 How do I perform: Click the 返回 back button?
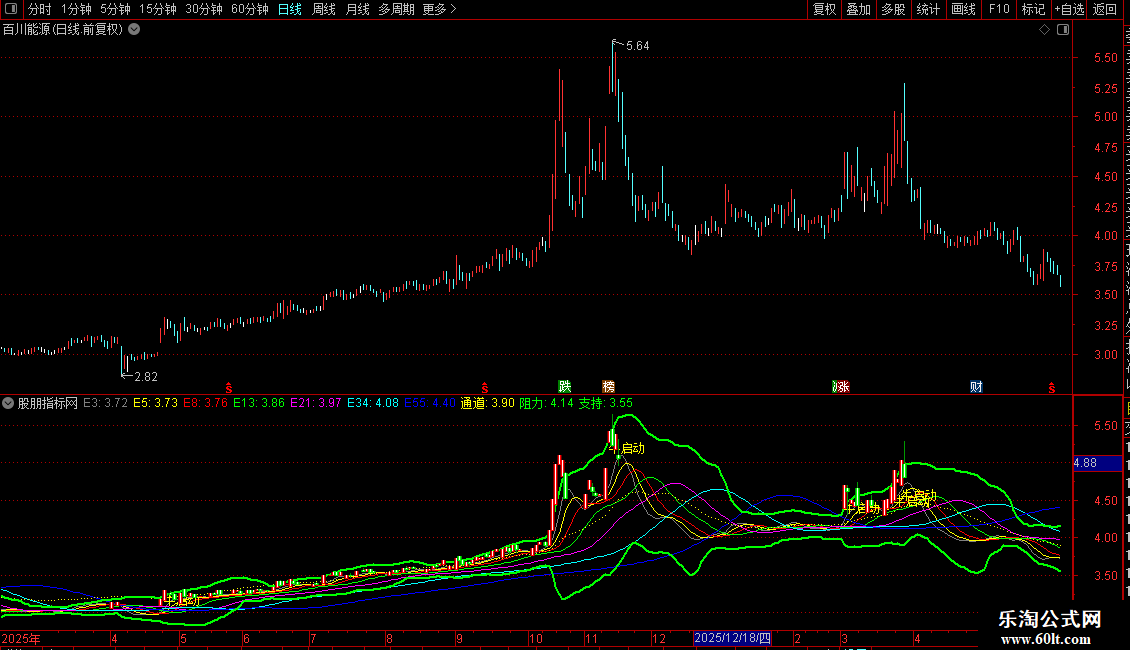click(1105, 9)
